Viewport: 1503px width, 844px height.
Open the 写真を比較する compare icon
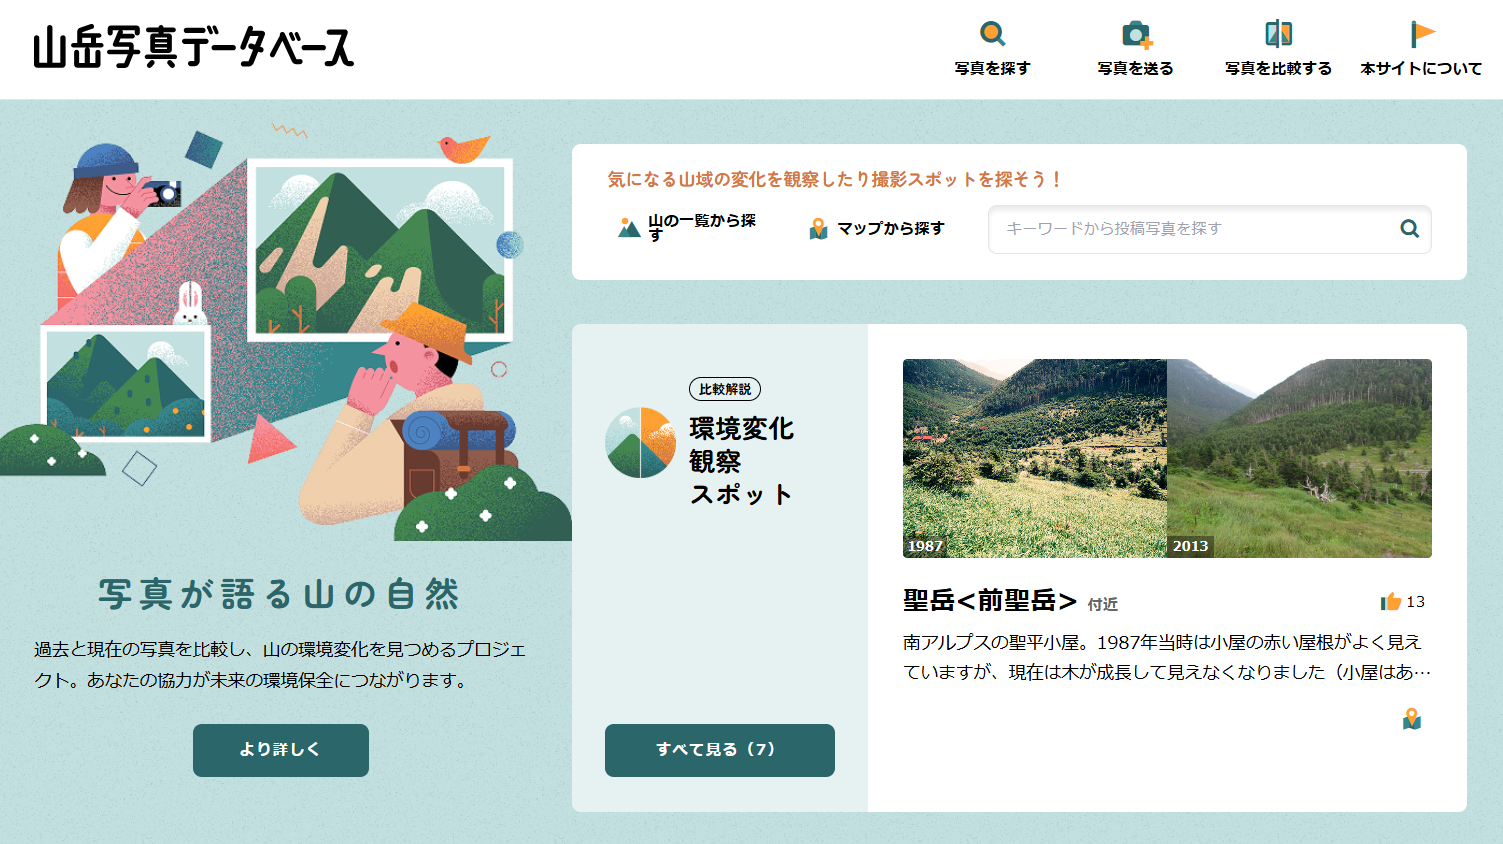coord(1279,34)
